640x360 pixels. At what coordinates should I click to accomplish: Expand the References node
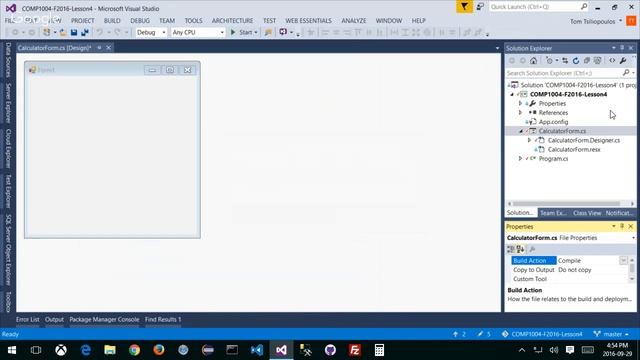[x=520, y=113]
